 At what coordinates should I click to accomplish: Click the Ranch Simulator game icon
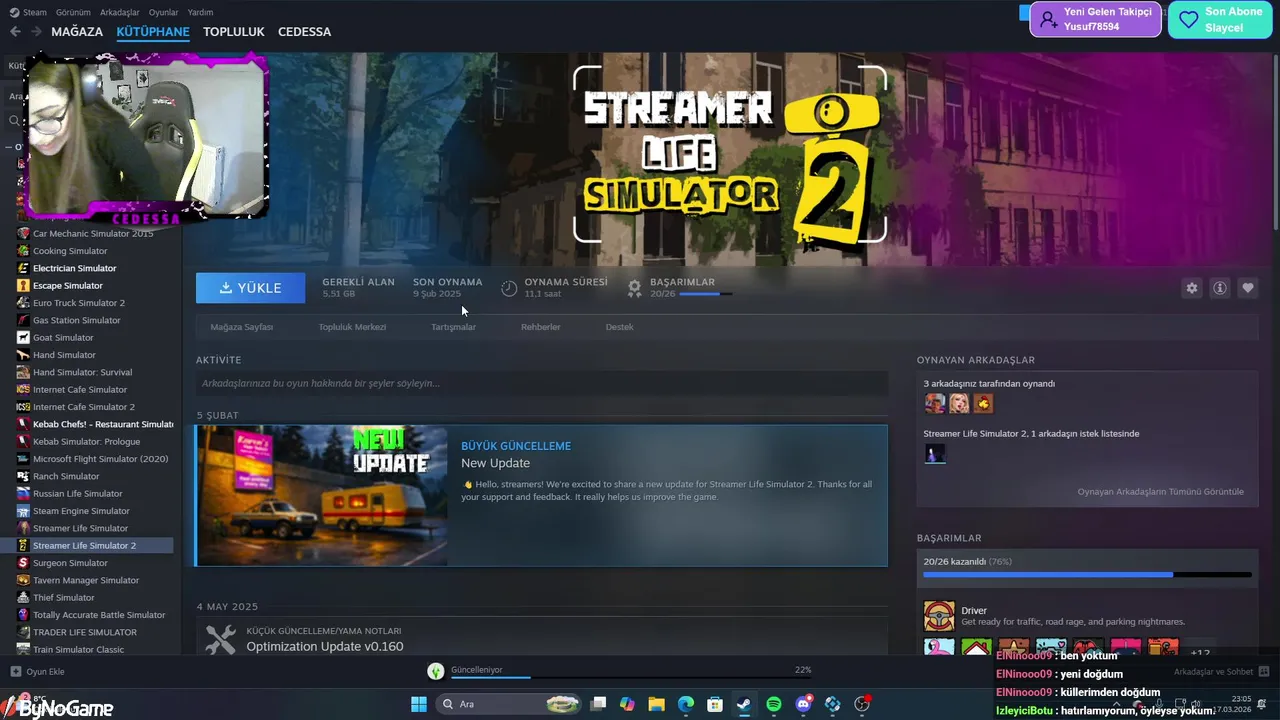pyautogui.click(x=24, y=476)
